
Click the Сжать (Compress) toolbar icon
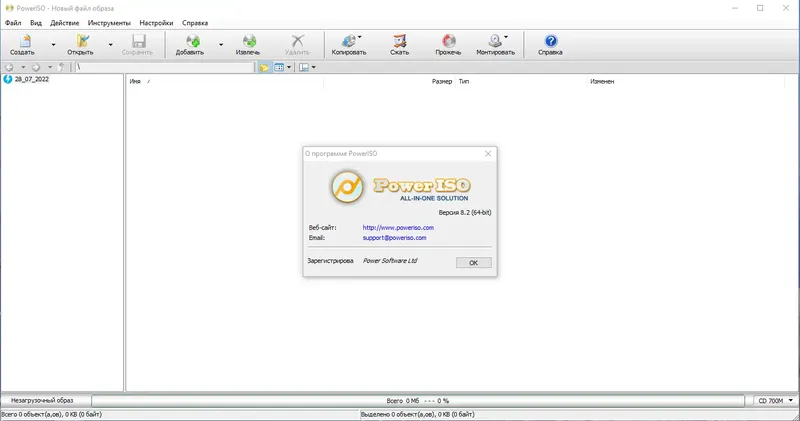[399, 41]
